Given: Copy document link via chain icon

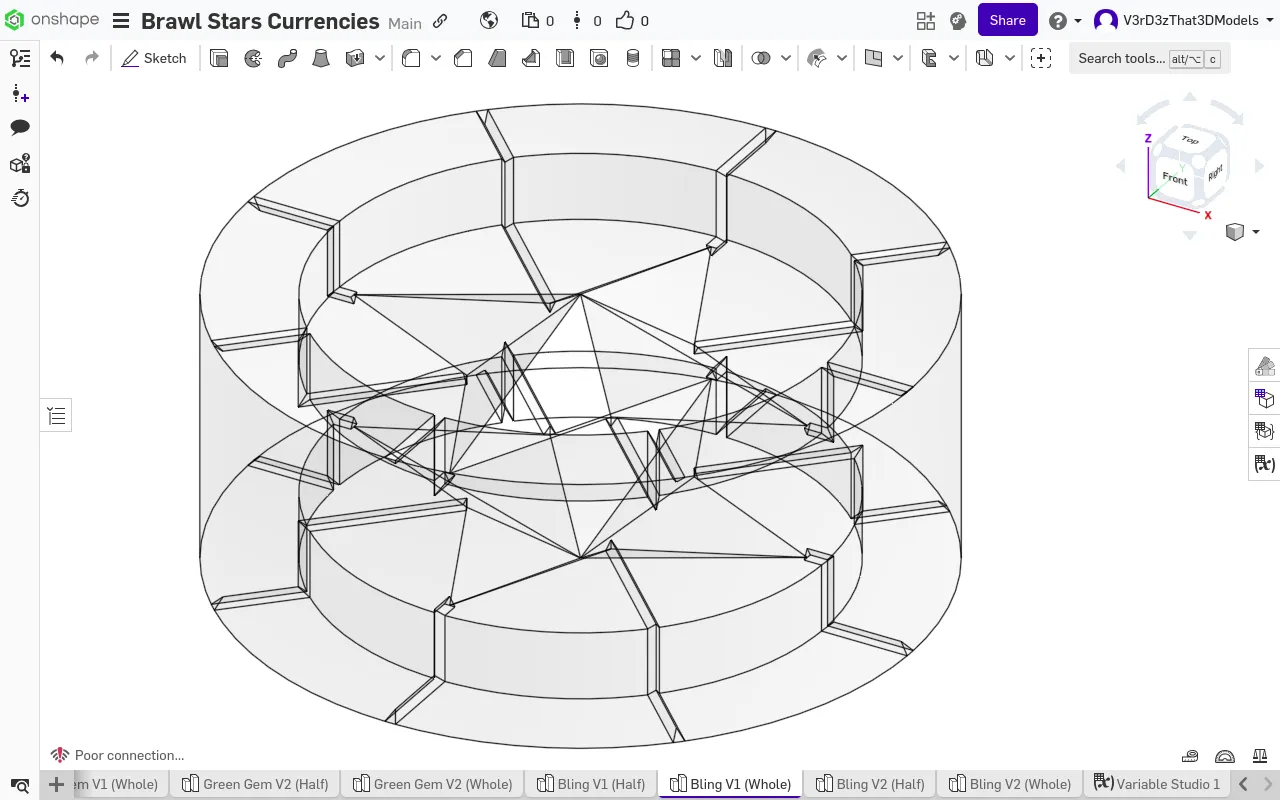Looking at the screenshot, I should (x=440, y=20).
